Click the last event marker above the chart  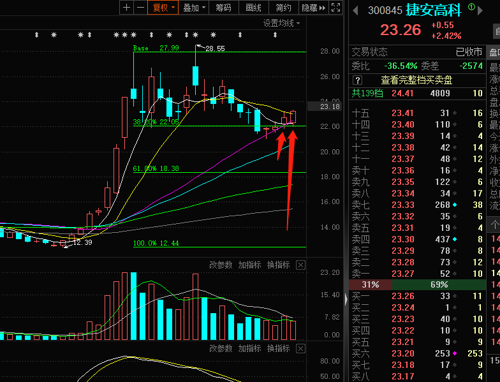[x=275, y=35]
